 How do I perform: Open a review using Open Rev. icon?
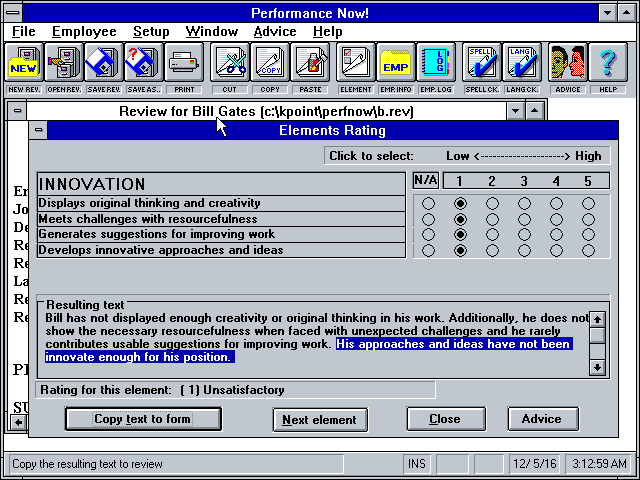(x=64, y=62)
